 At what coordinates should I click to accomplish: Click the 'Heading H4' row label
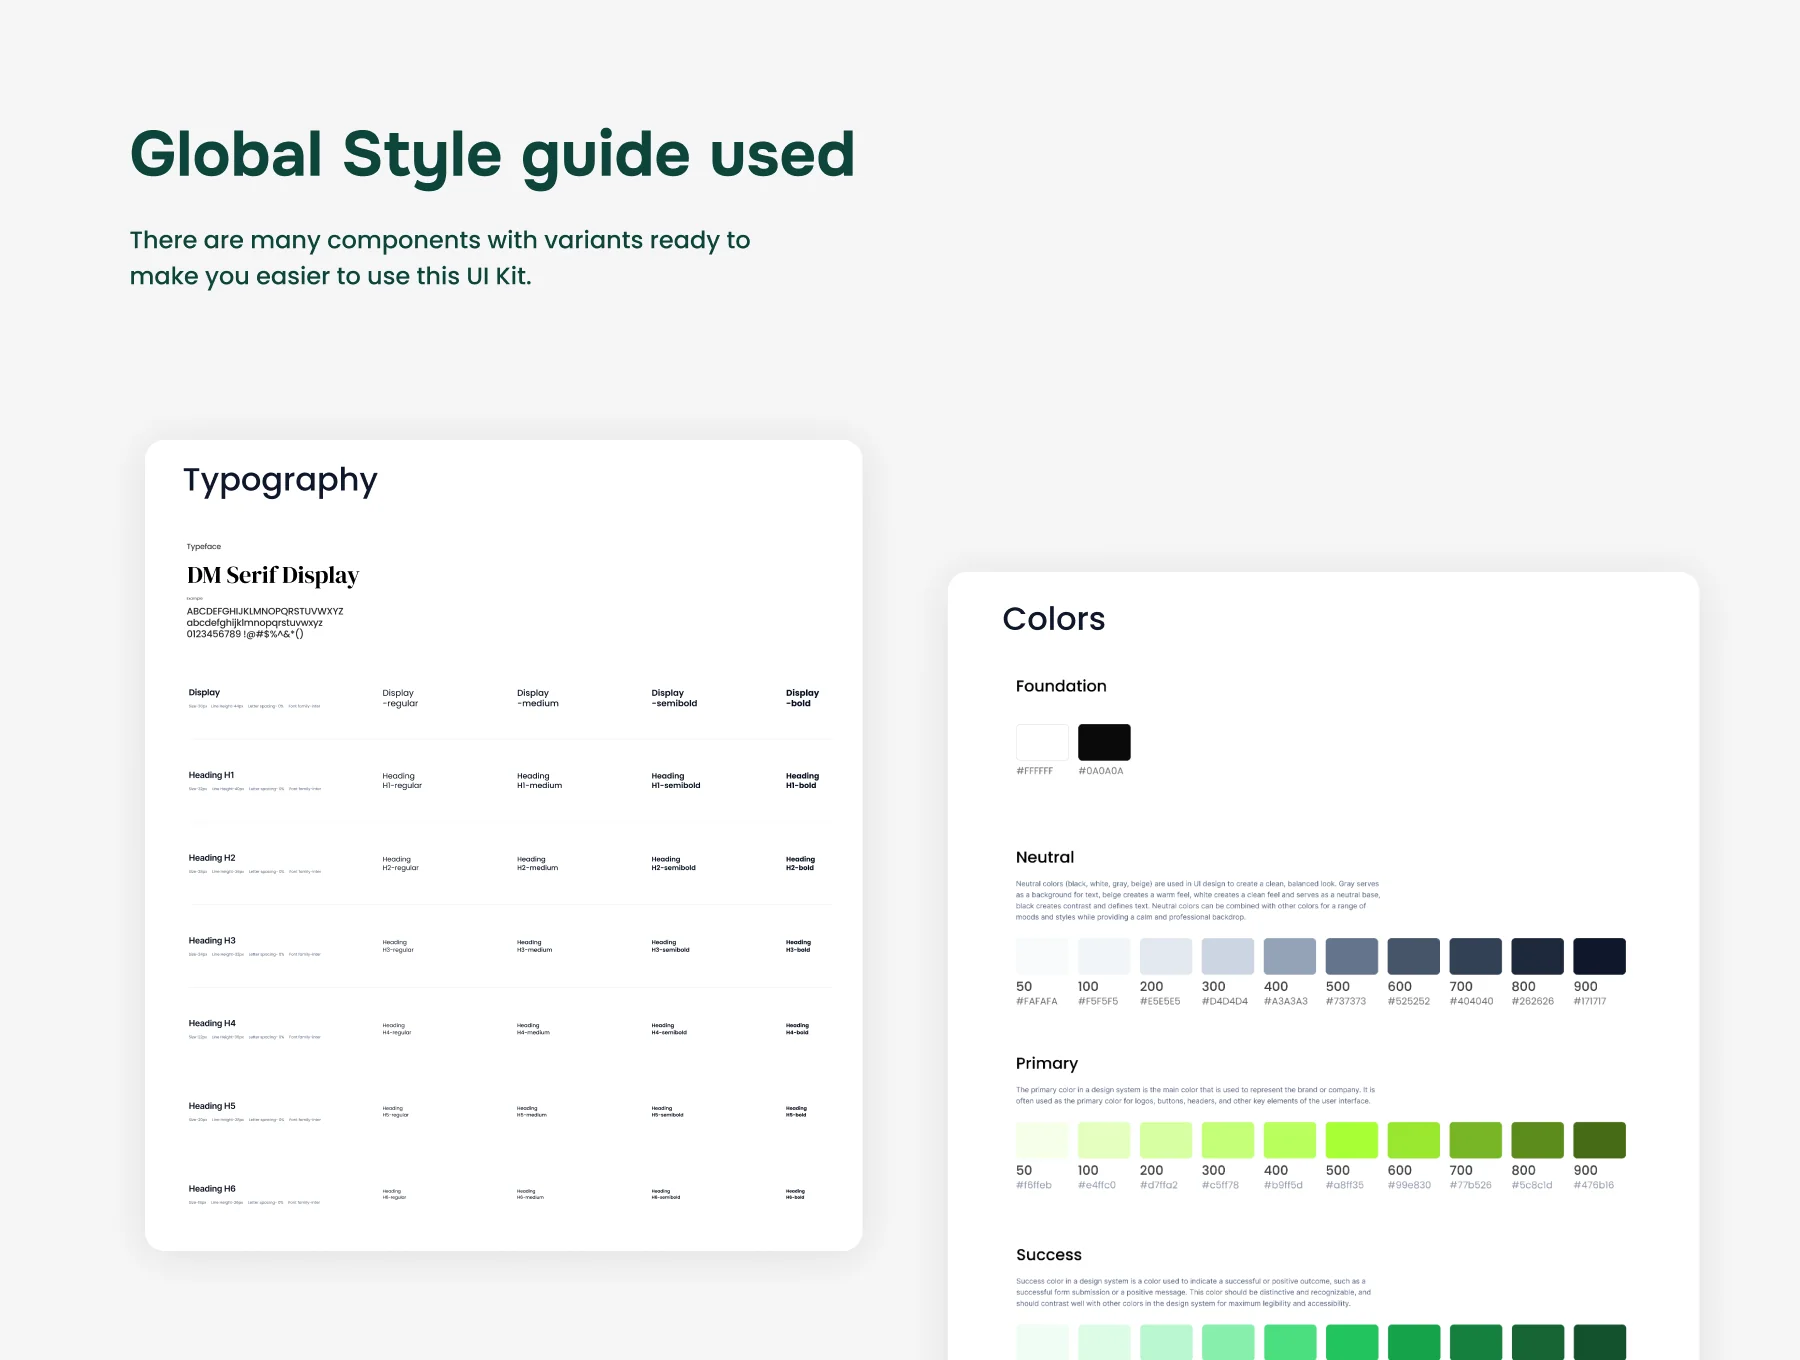212,1024
